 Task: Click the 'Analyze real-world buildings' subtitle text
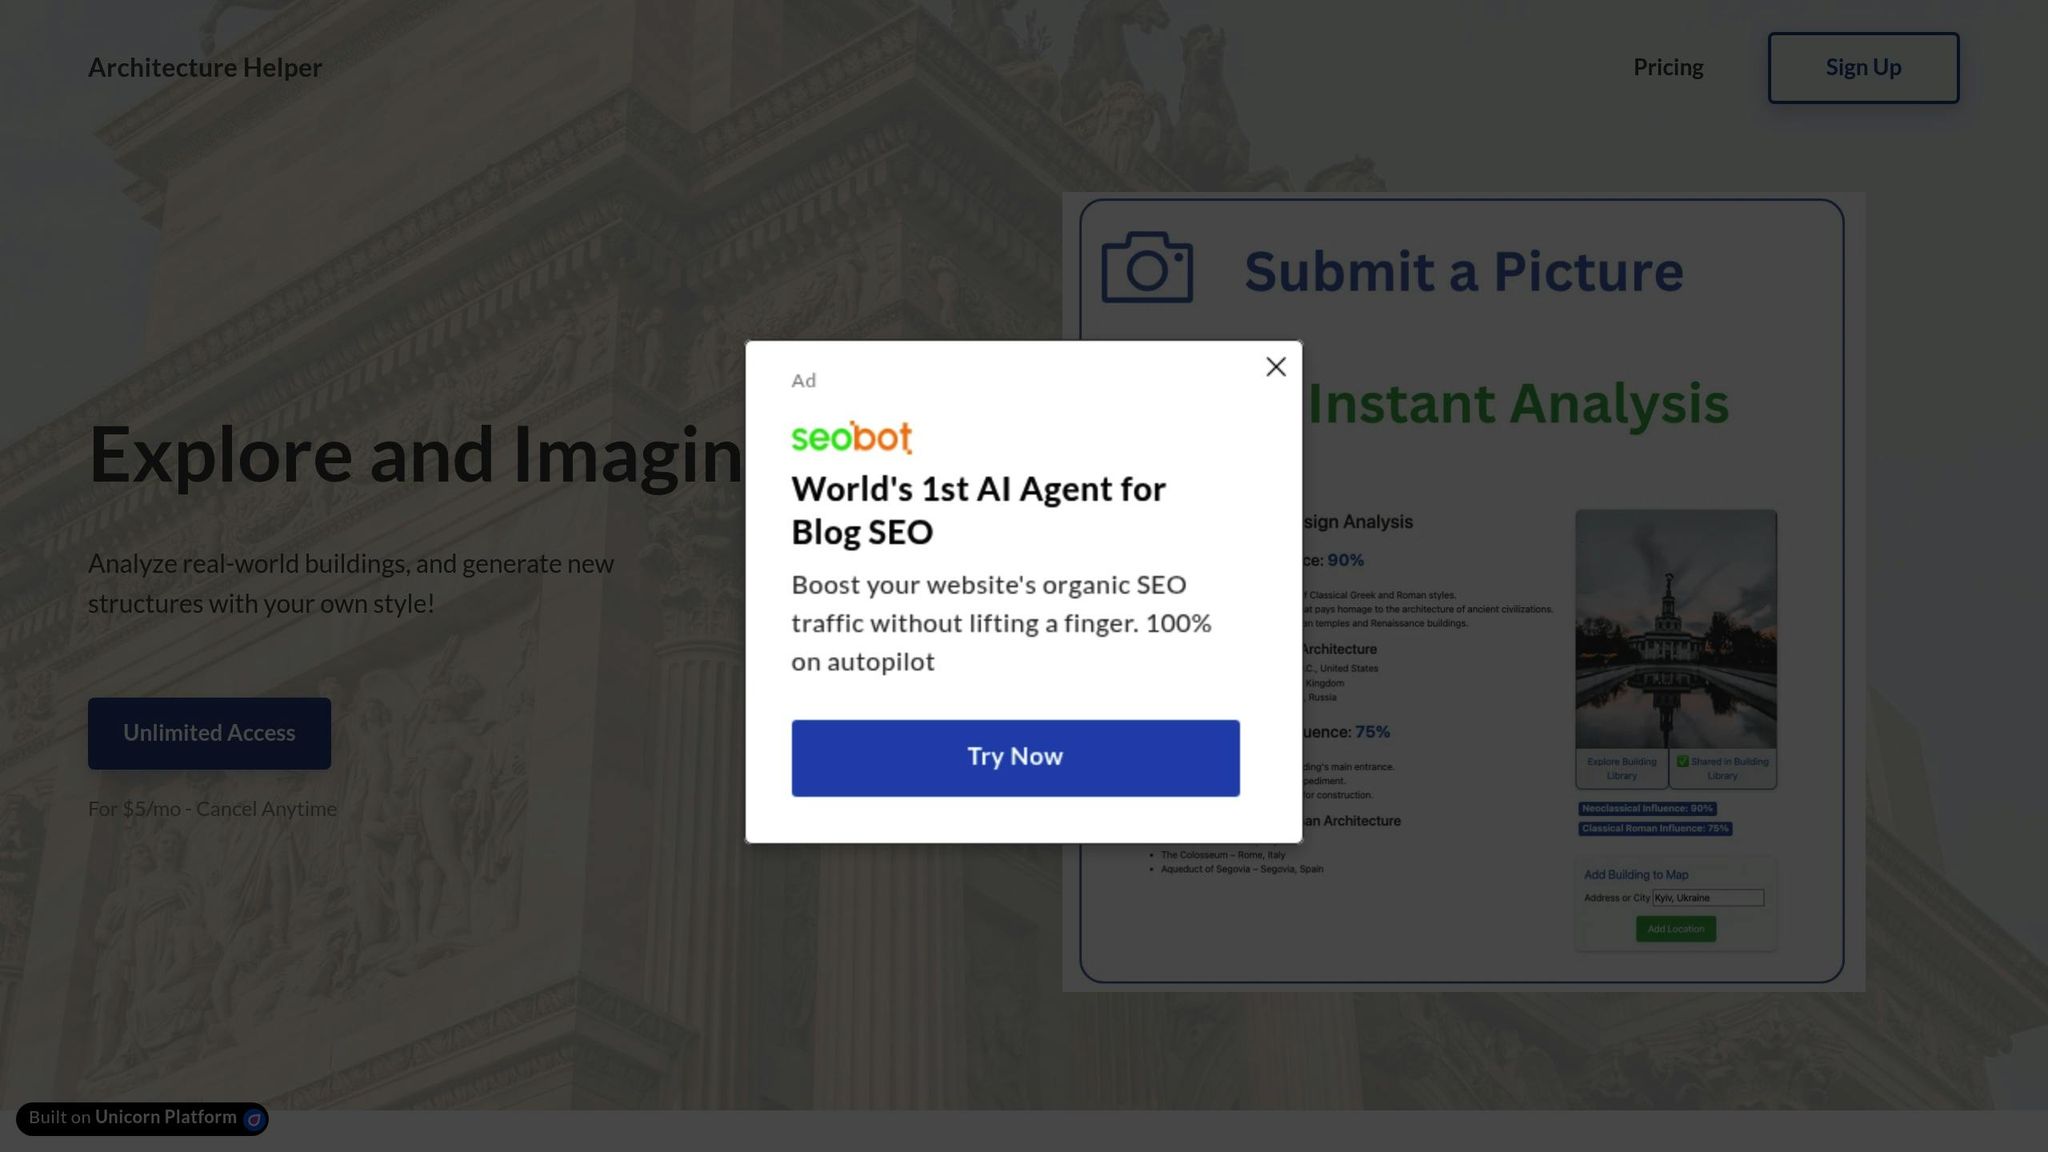pos(351,584)
